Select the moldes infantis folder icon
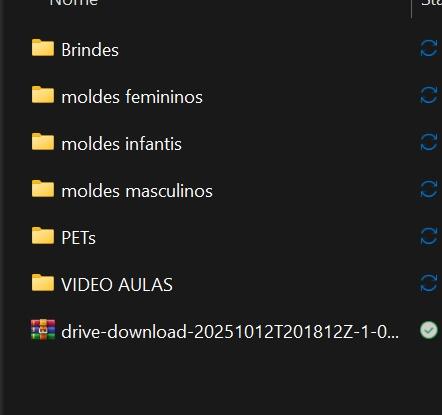Image resolution: width=442 pixels, height=415 pixels. 43,142
